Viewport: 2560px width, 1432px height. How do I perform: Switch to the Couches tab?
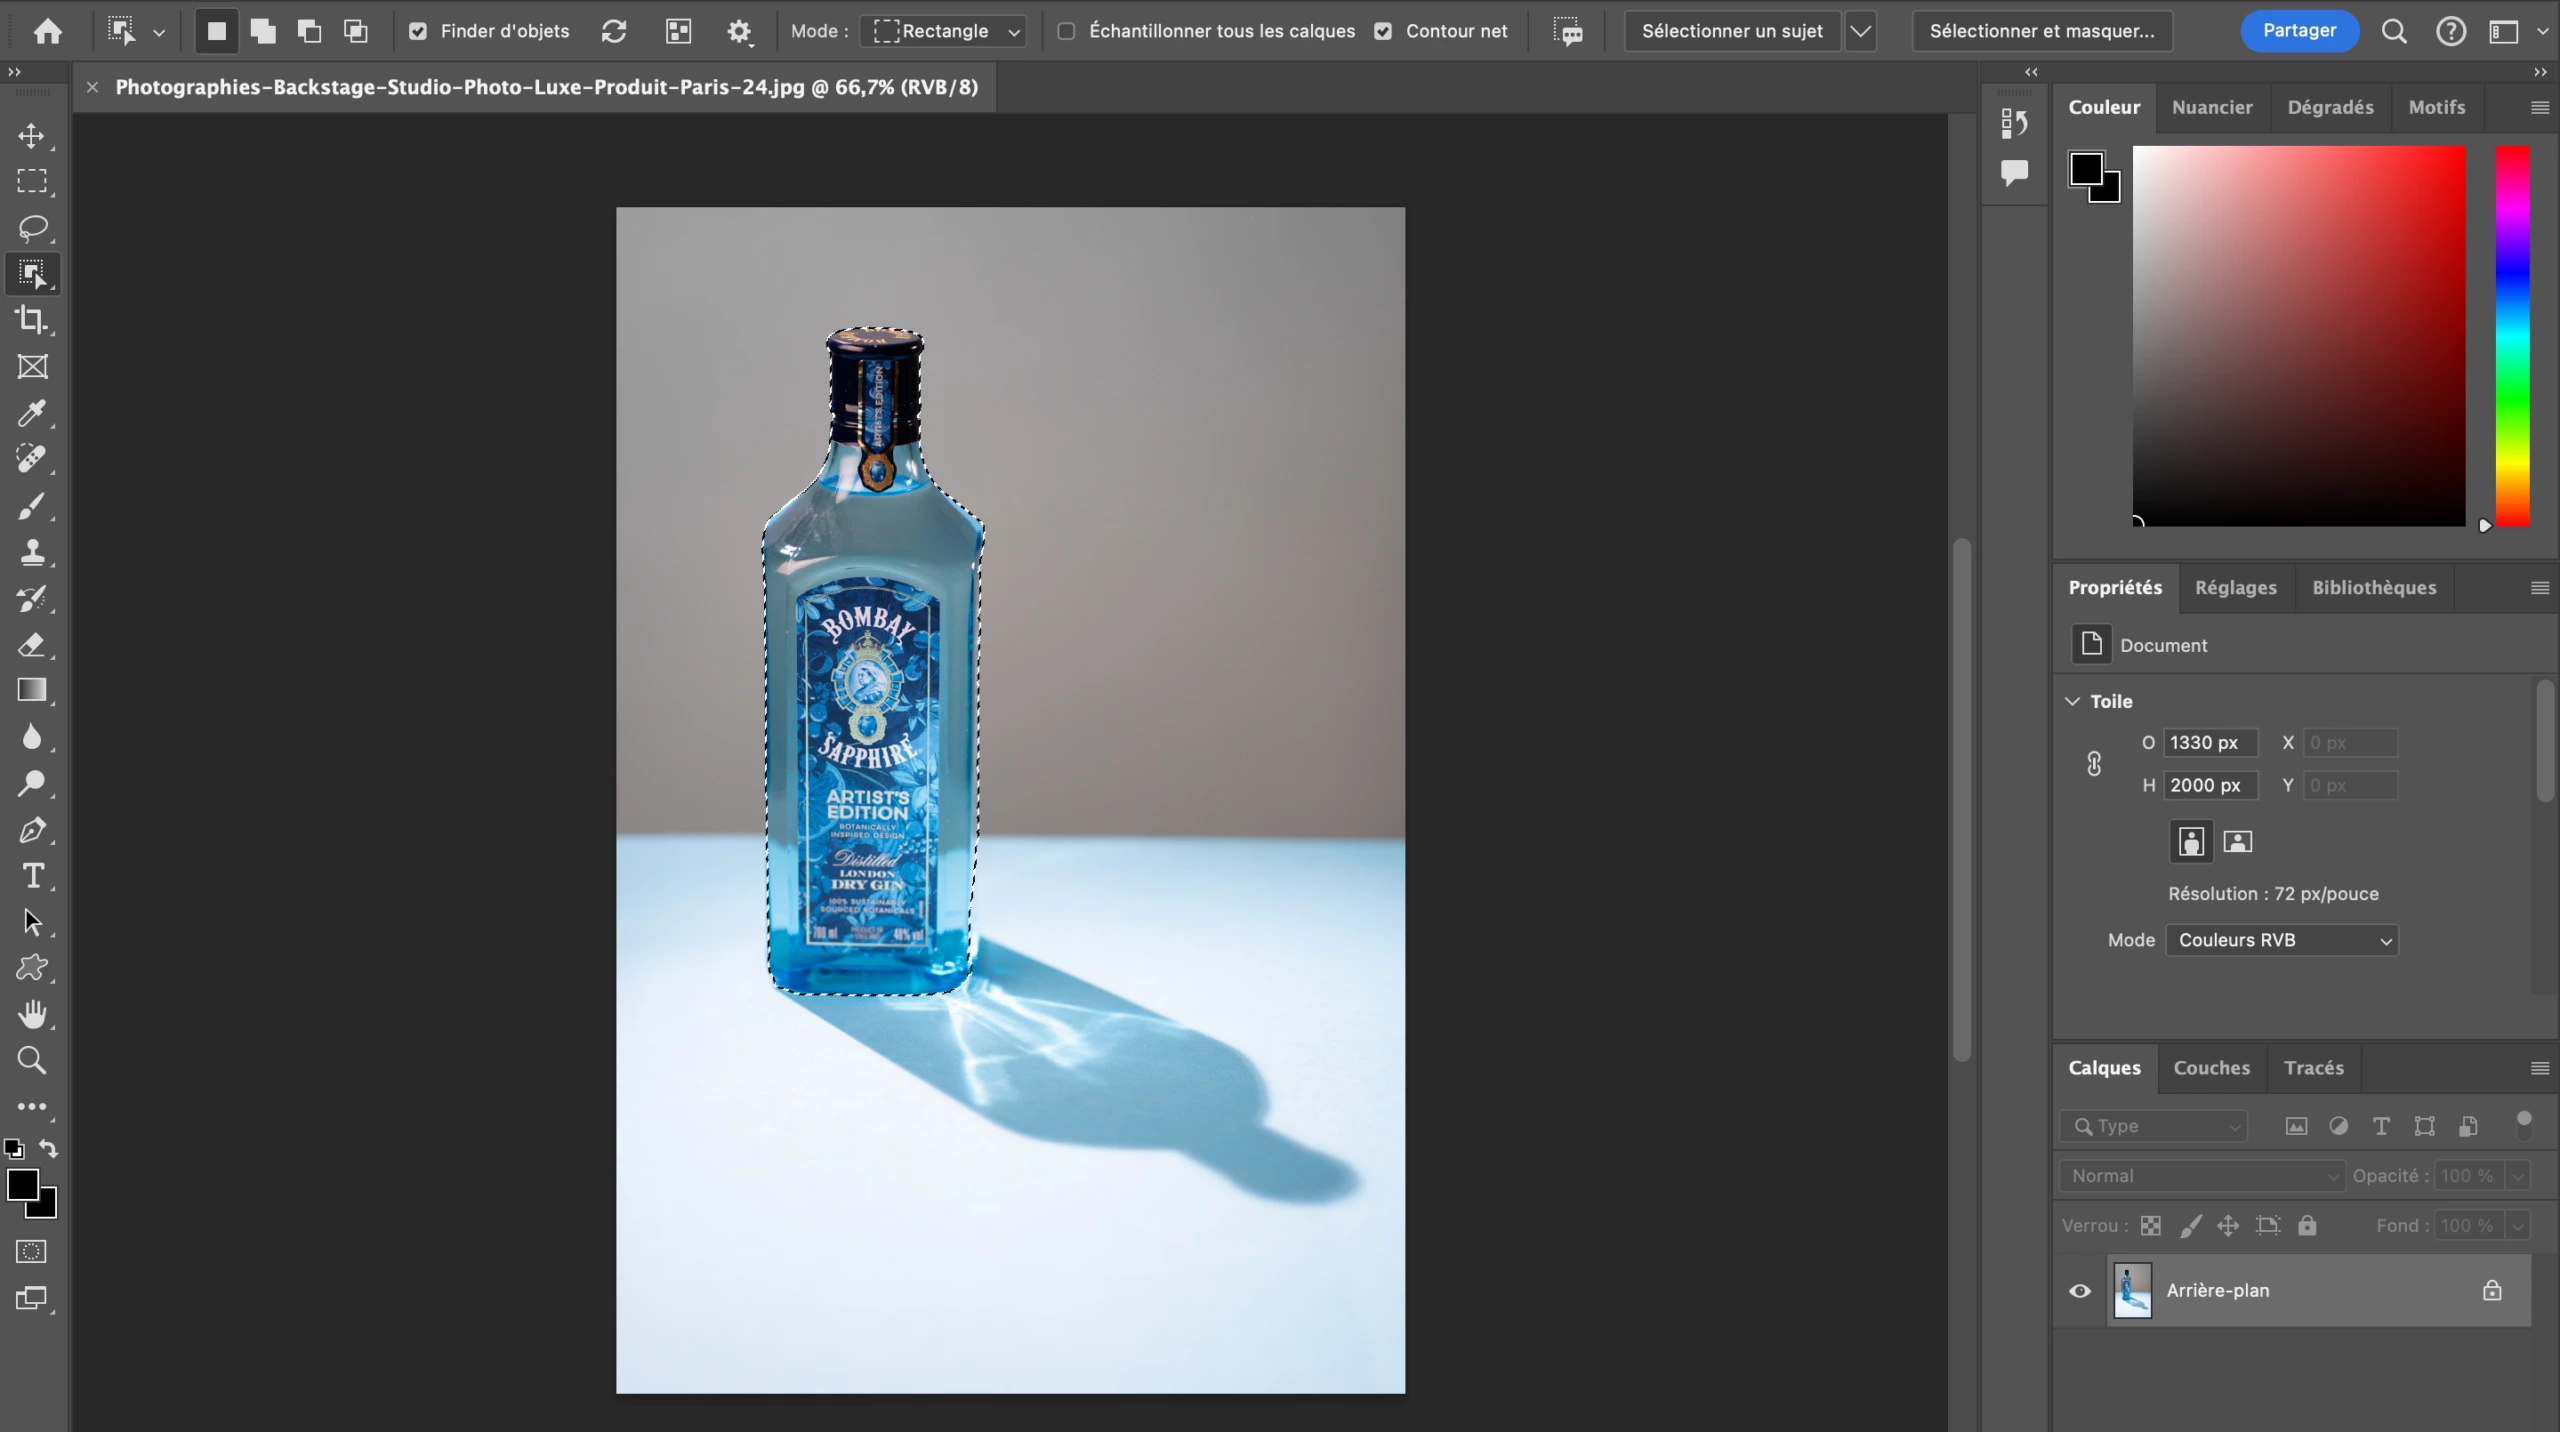pos(2211,1068)
